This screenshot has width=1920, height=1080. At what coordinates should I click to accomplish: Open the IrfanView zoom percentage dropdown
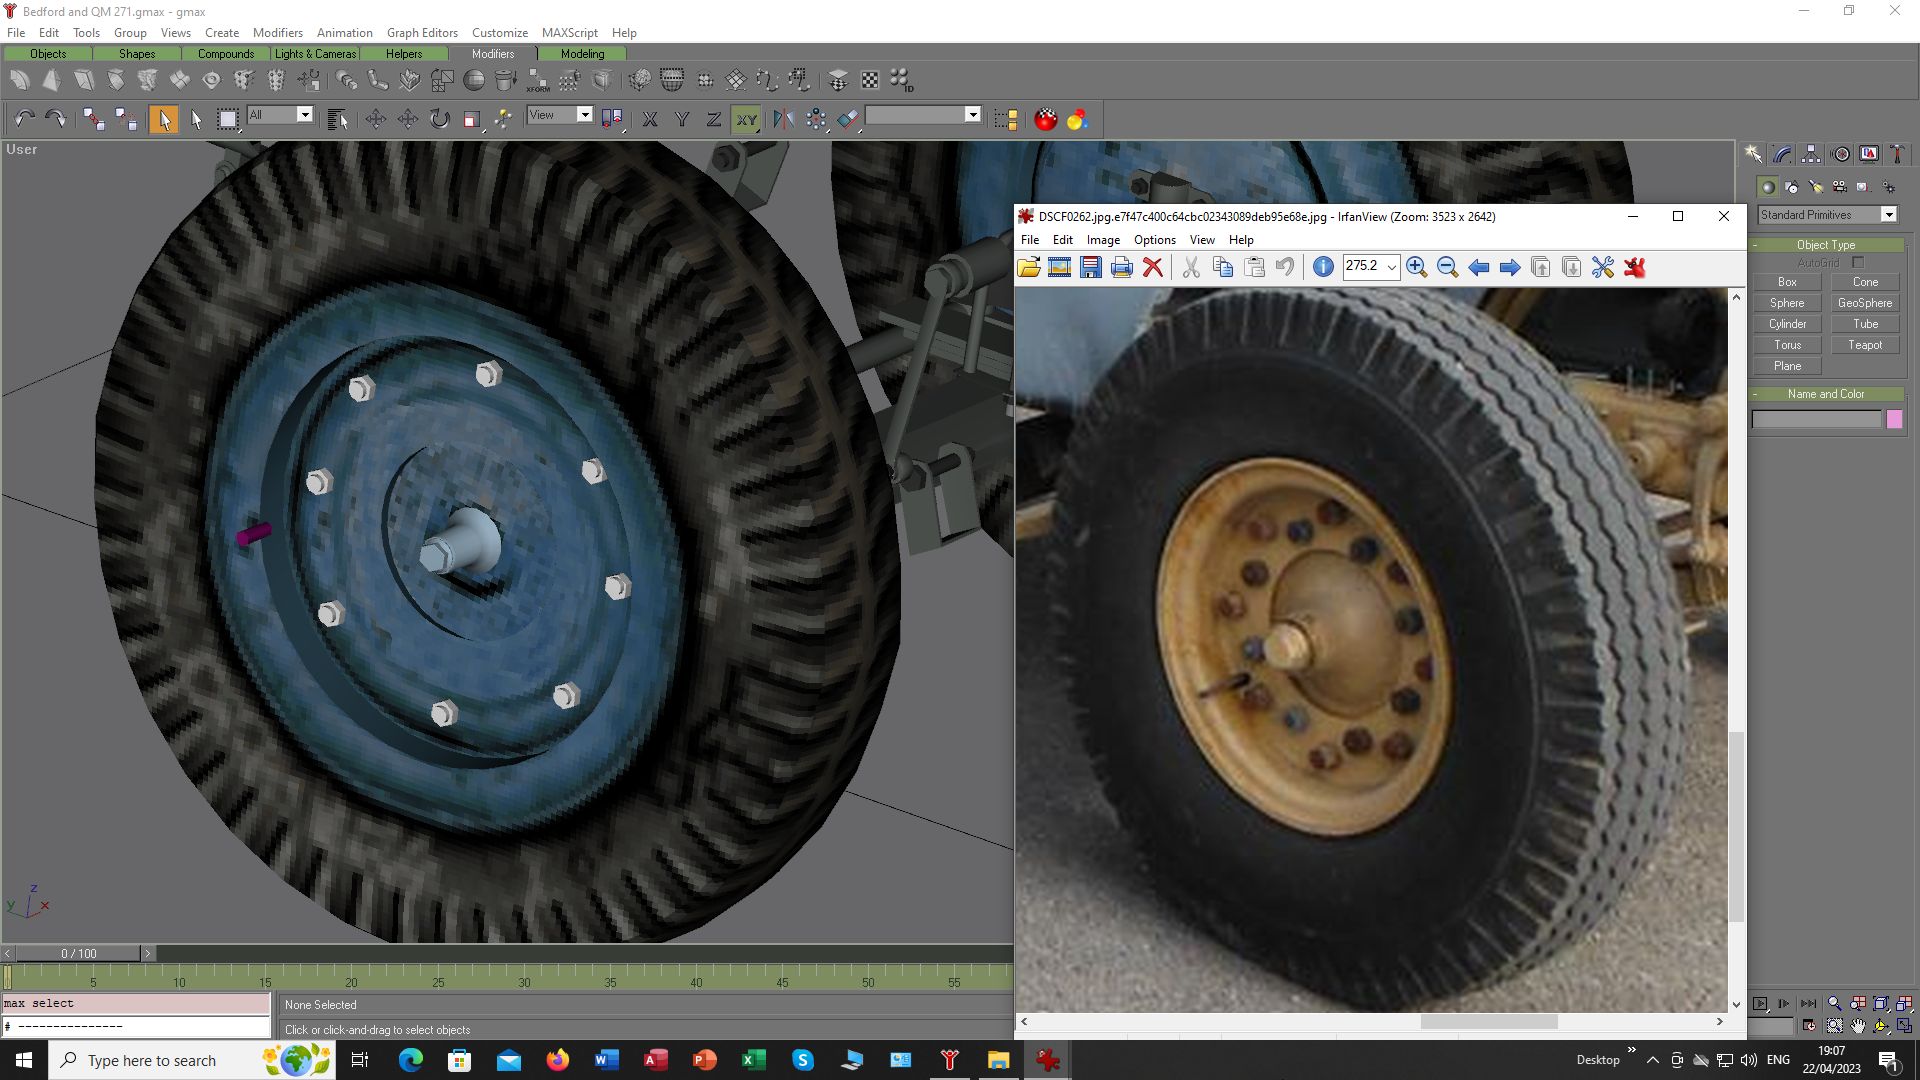(x=1391, y=267)
